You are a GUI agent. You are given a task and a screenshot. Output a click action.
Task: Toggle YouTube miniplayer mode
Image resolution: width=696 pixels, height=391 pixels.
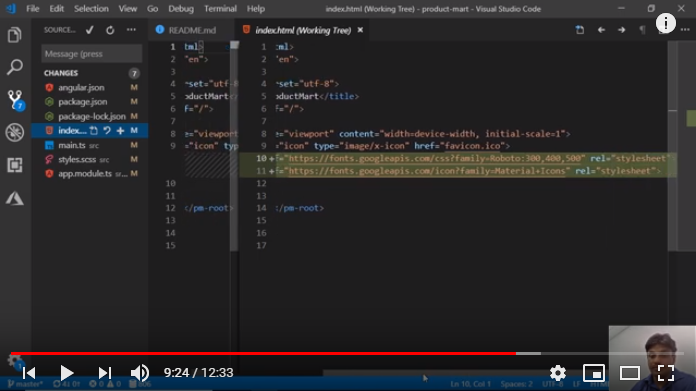pos(594,373)
